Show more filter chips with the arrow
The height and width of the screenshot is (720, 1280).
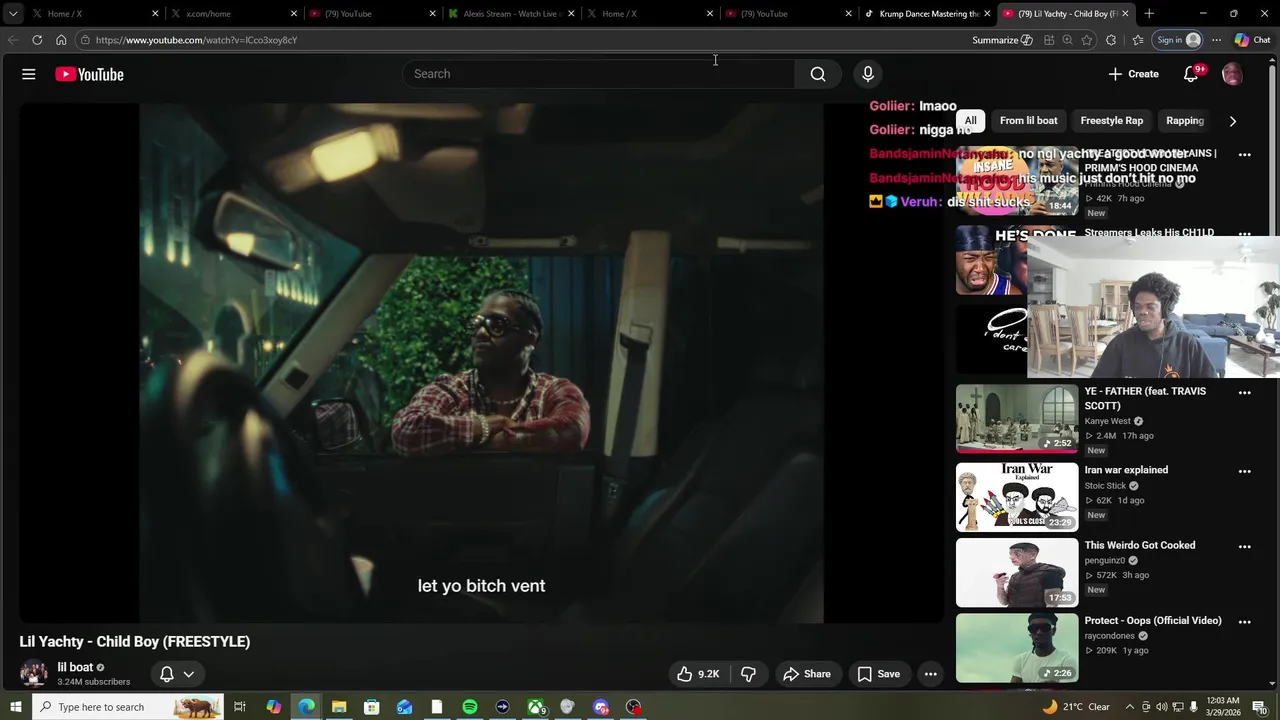pyautogui.click(x=1232, y=121)
